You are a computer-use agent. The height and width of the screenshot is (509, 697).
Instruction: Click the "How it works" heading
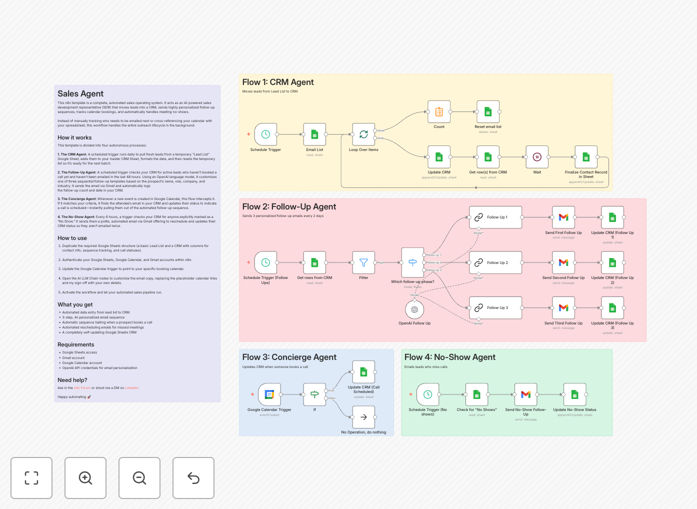tap(74, 138)
